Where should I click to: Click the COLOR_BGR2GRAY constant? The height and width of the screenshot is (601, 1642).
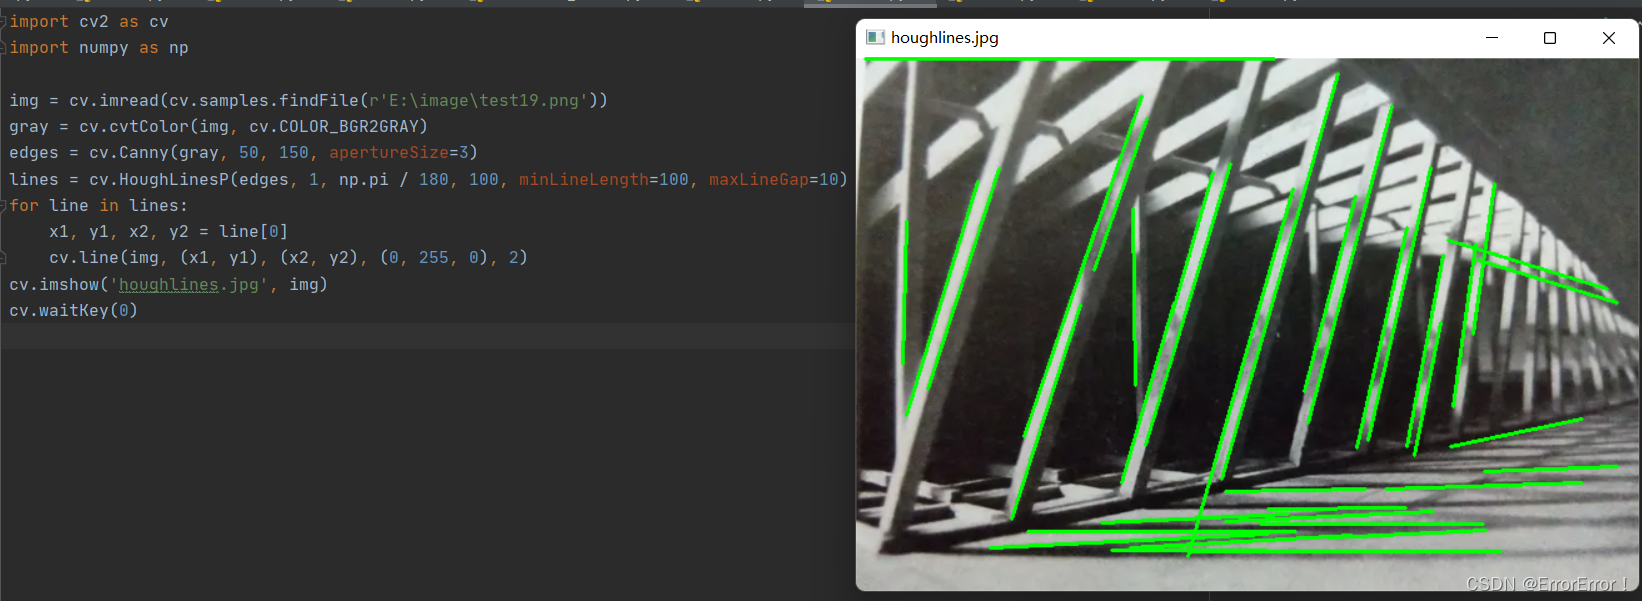pyautogui.click(x=348, y=126)
